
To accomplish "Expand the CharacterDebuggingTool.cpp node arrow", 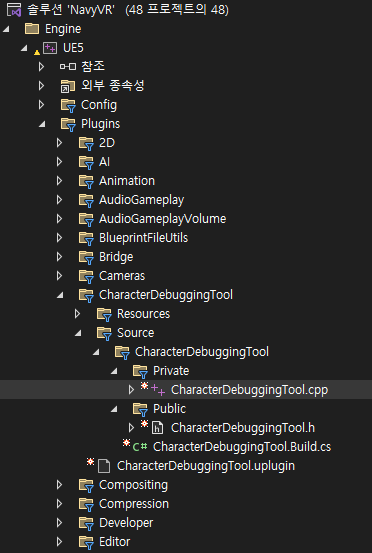I will click(x=131, y=390).
